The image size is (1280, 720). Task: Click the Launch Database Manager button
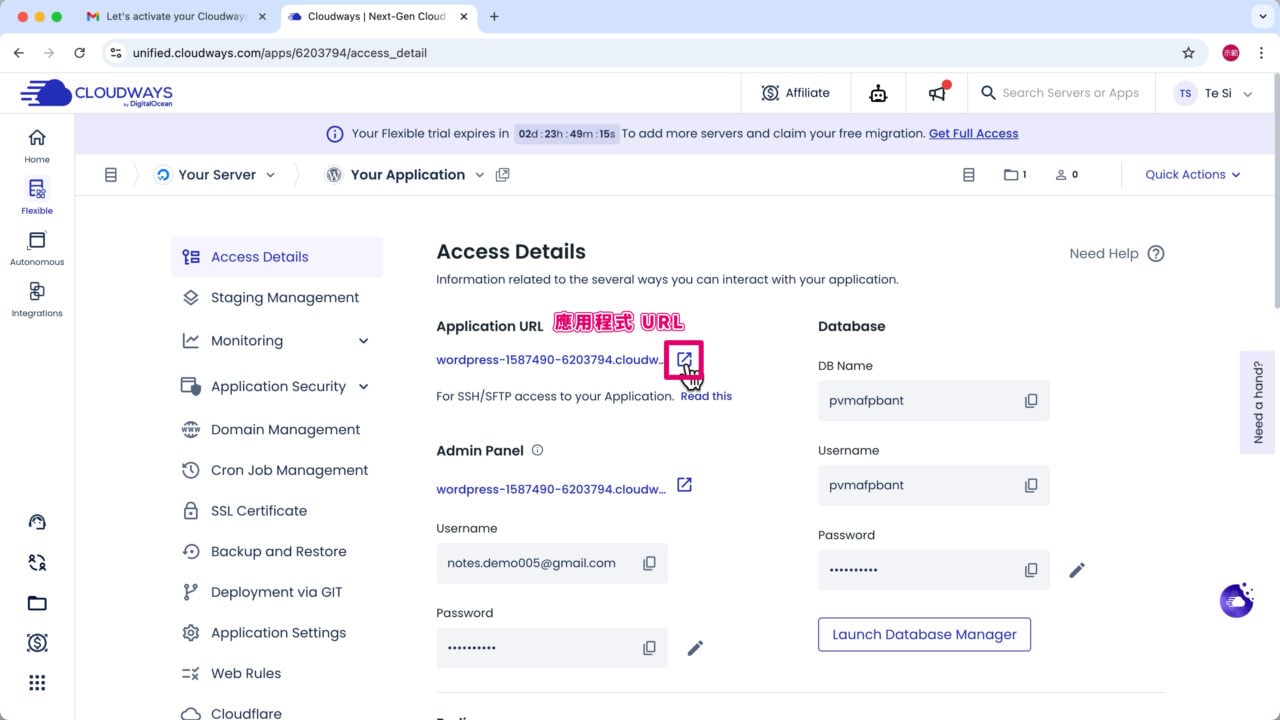click(923, 634)
